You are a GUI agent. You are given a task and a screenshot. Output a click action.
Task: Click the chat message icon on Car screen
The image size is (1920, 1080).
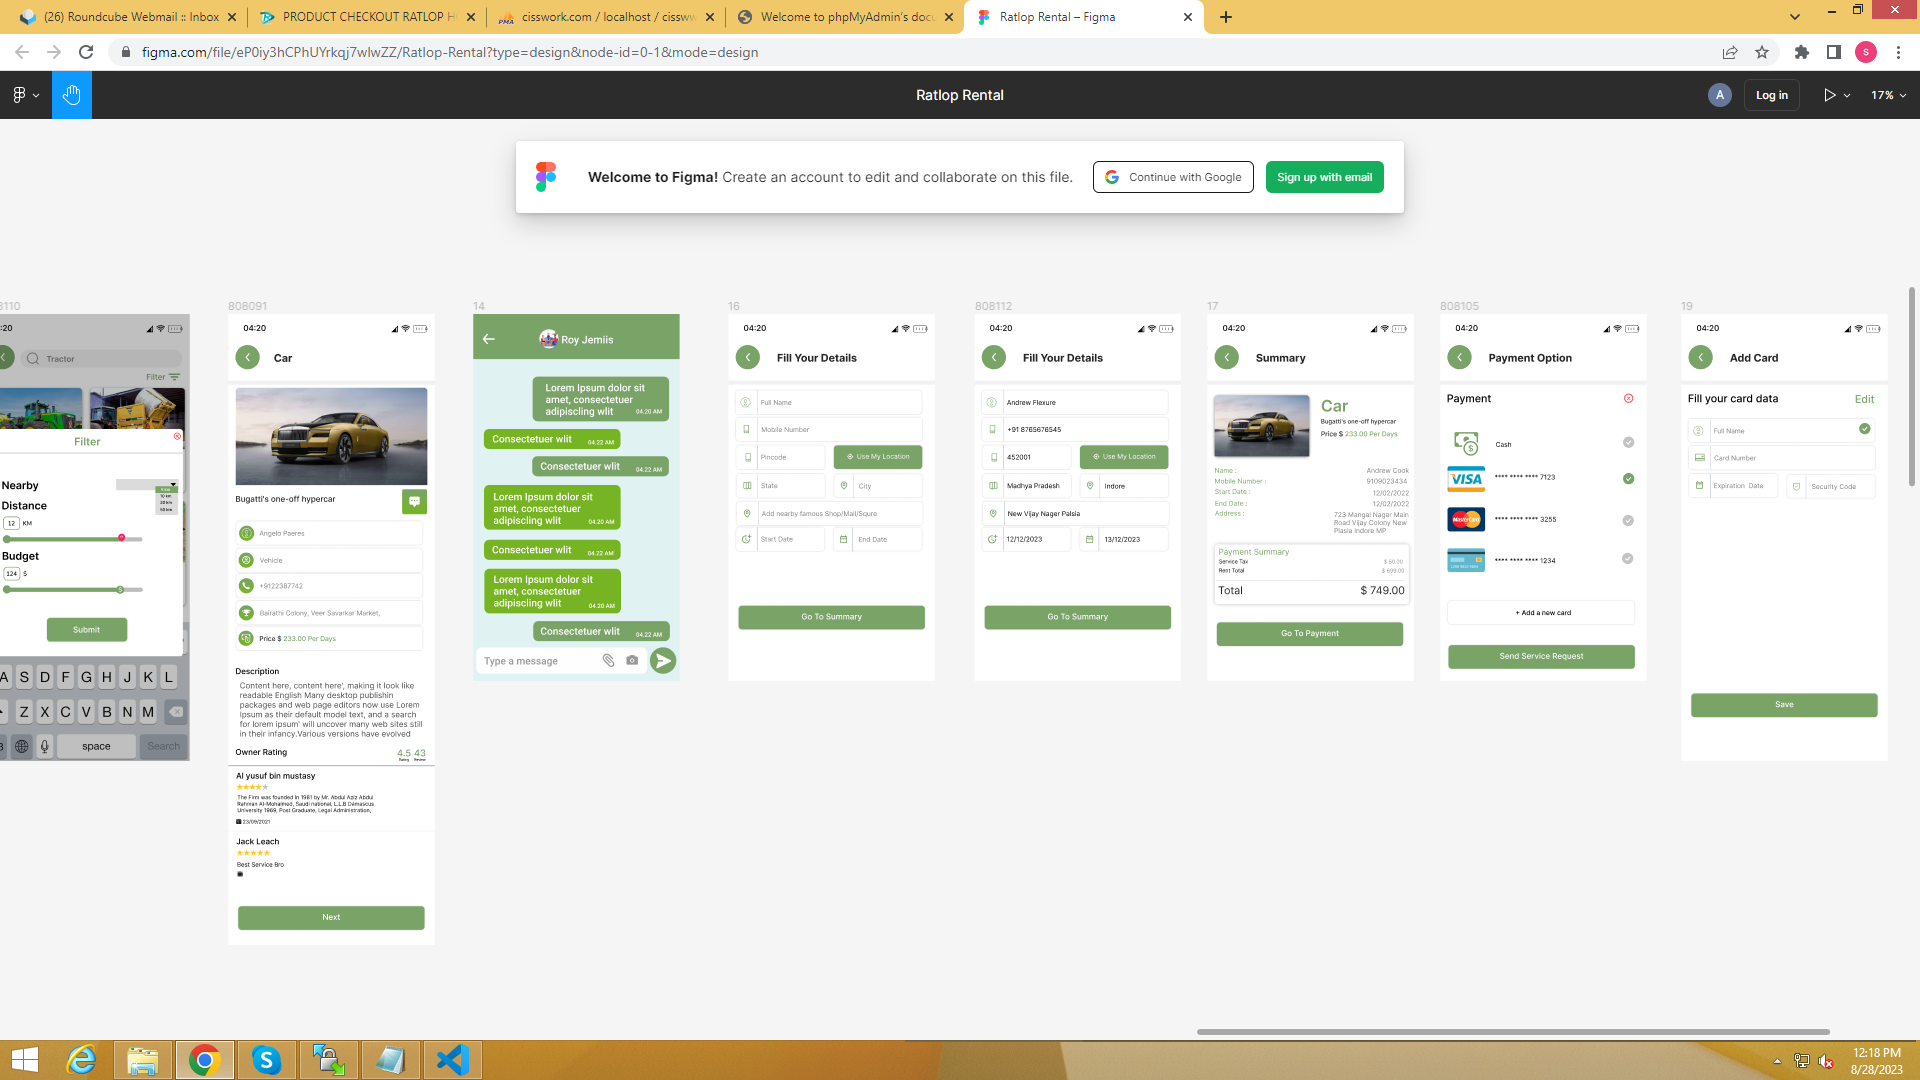pos(414,501)
